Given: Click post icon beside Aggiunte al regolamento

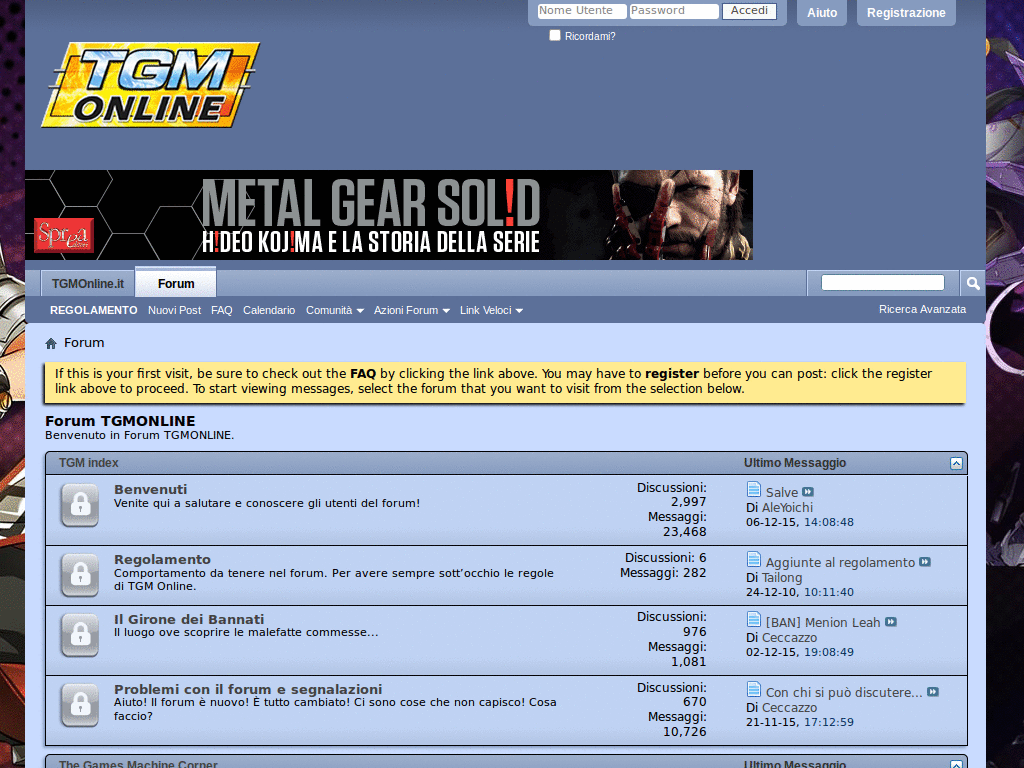Looking at the screenshot, I should [754, 560].
